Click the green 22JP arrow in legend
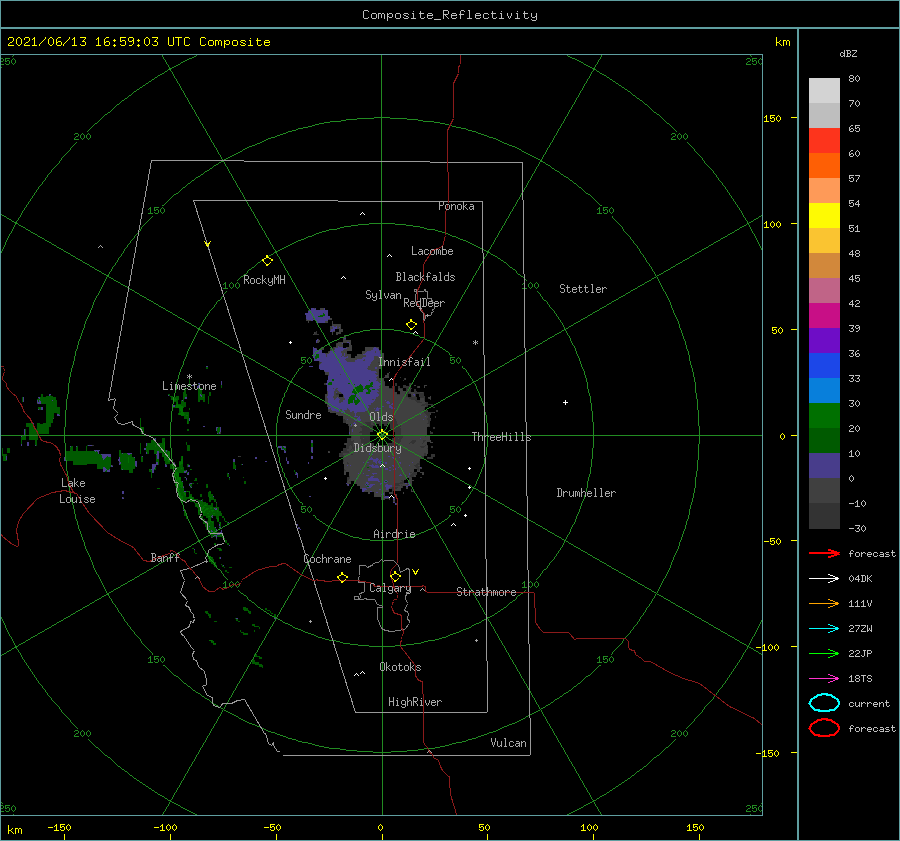 click(824, 653)
